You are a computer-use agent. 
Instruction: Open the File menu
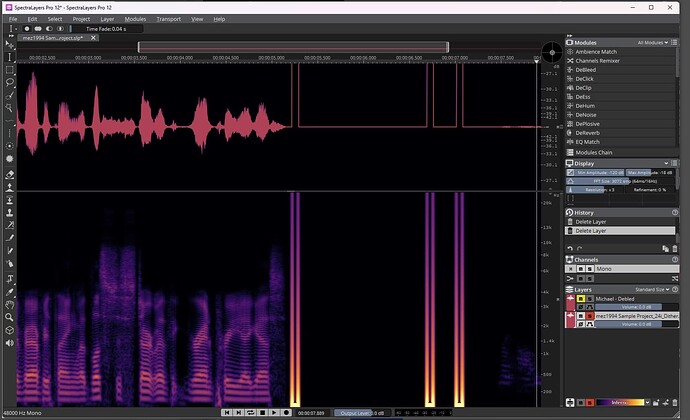pyautogui.click(x=13, y=19)
